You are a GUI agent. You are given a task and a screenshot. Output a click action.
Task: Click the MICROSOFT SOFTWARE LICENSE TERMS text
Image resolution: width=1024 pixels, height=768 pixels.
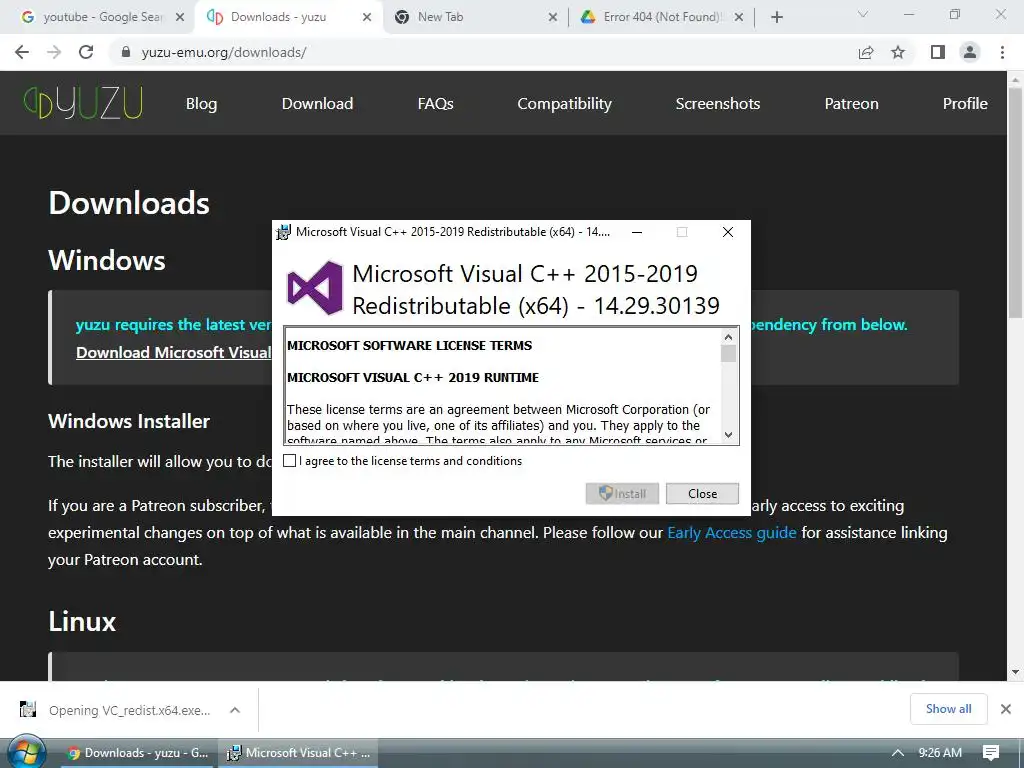click(409, 345)
